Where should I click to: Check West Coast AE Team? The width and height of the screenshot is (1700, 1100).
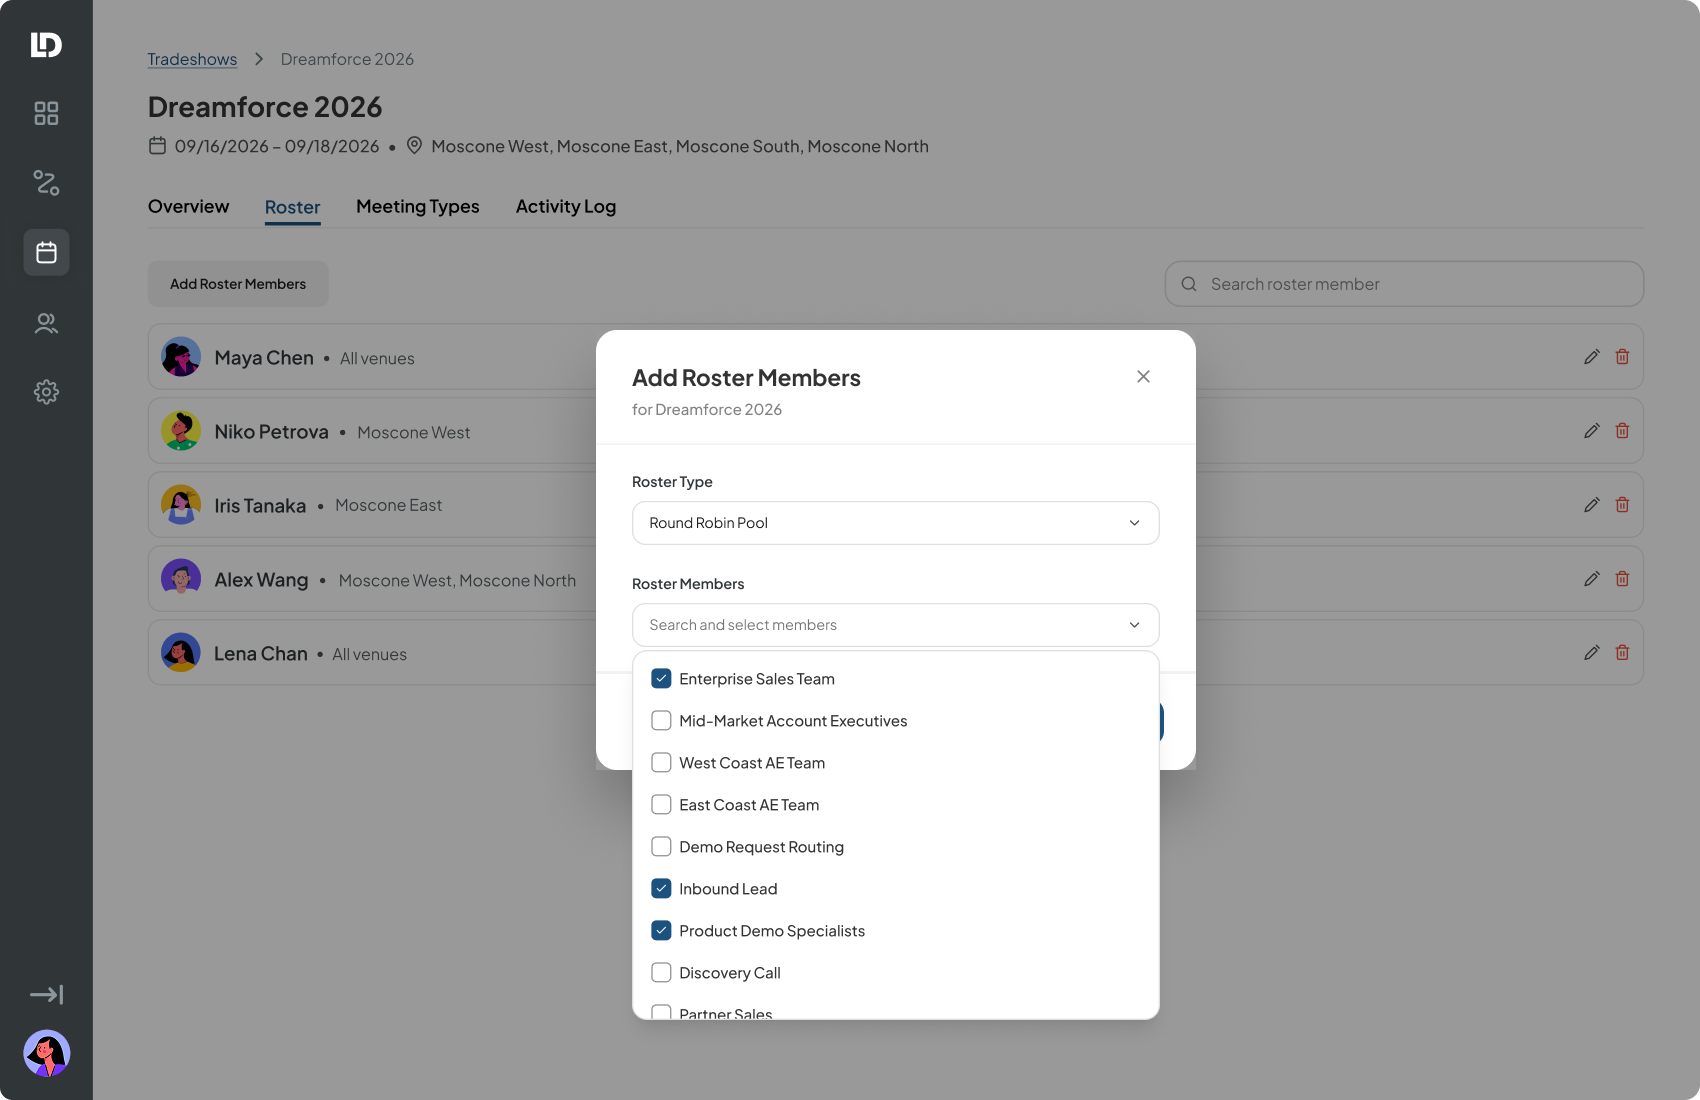pos(661,762)
